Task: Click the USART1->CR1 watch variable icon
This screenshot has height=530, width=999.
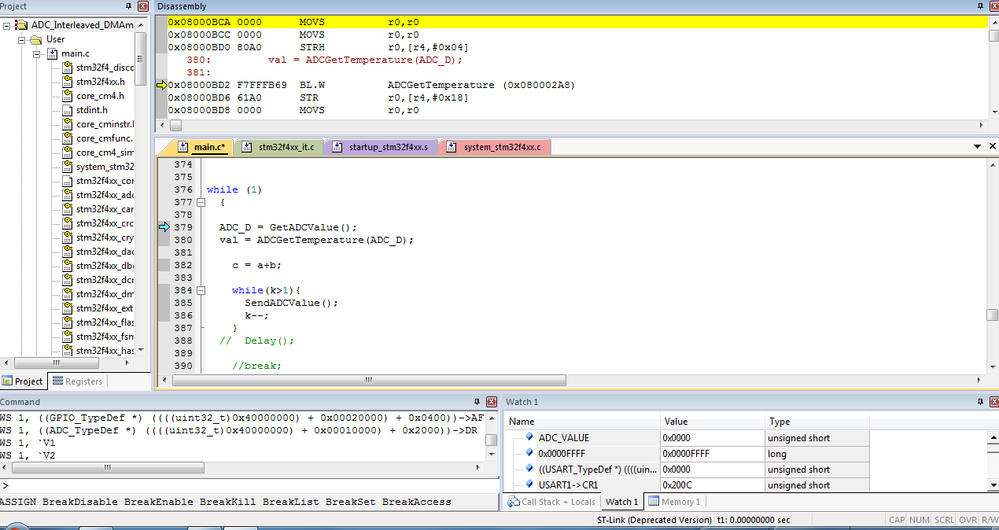Action: (x=528, y=485)
